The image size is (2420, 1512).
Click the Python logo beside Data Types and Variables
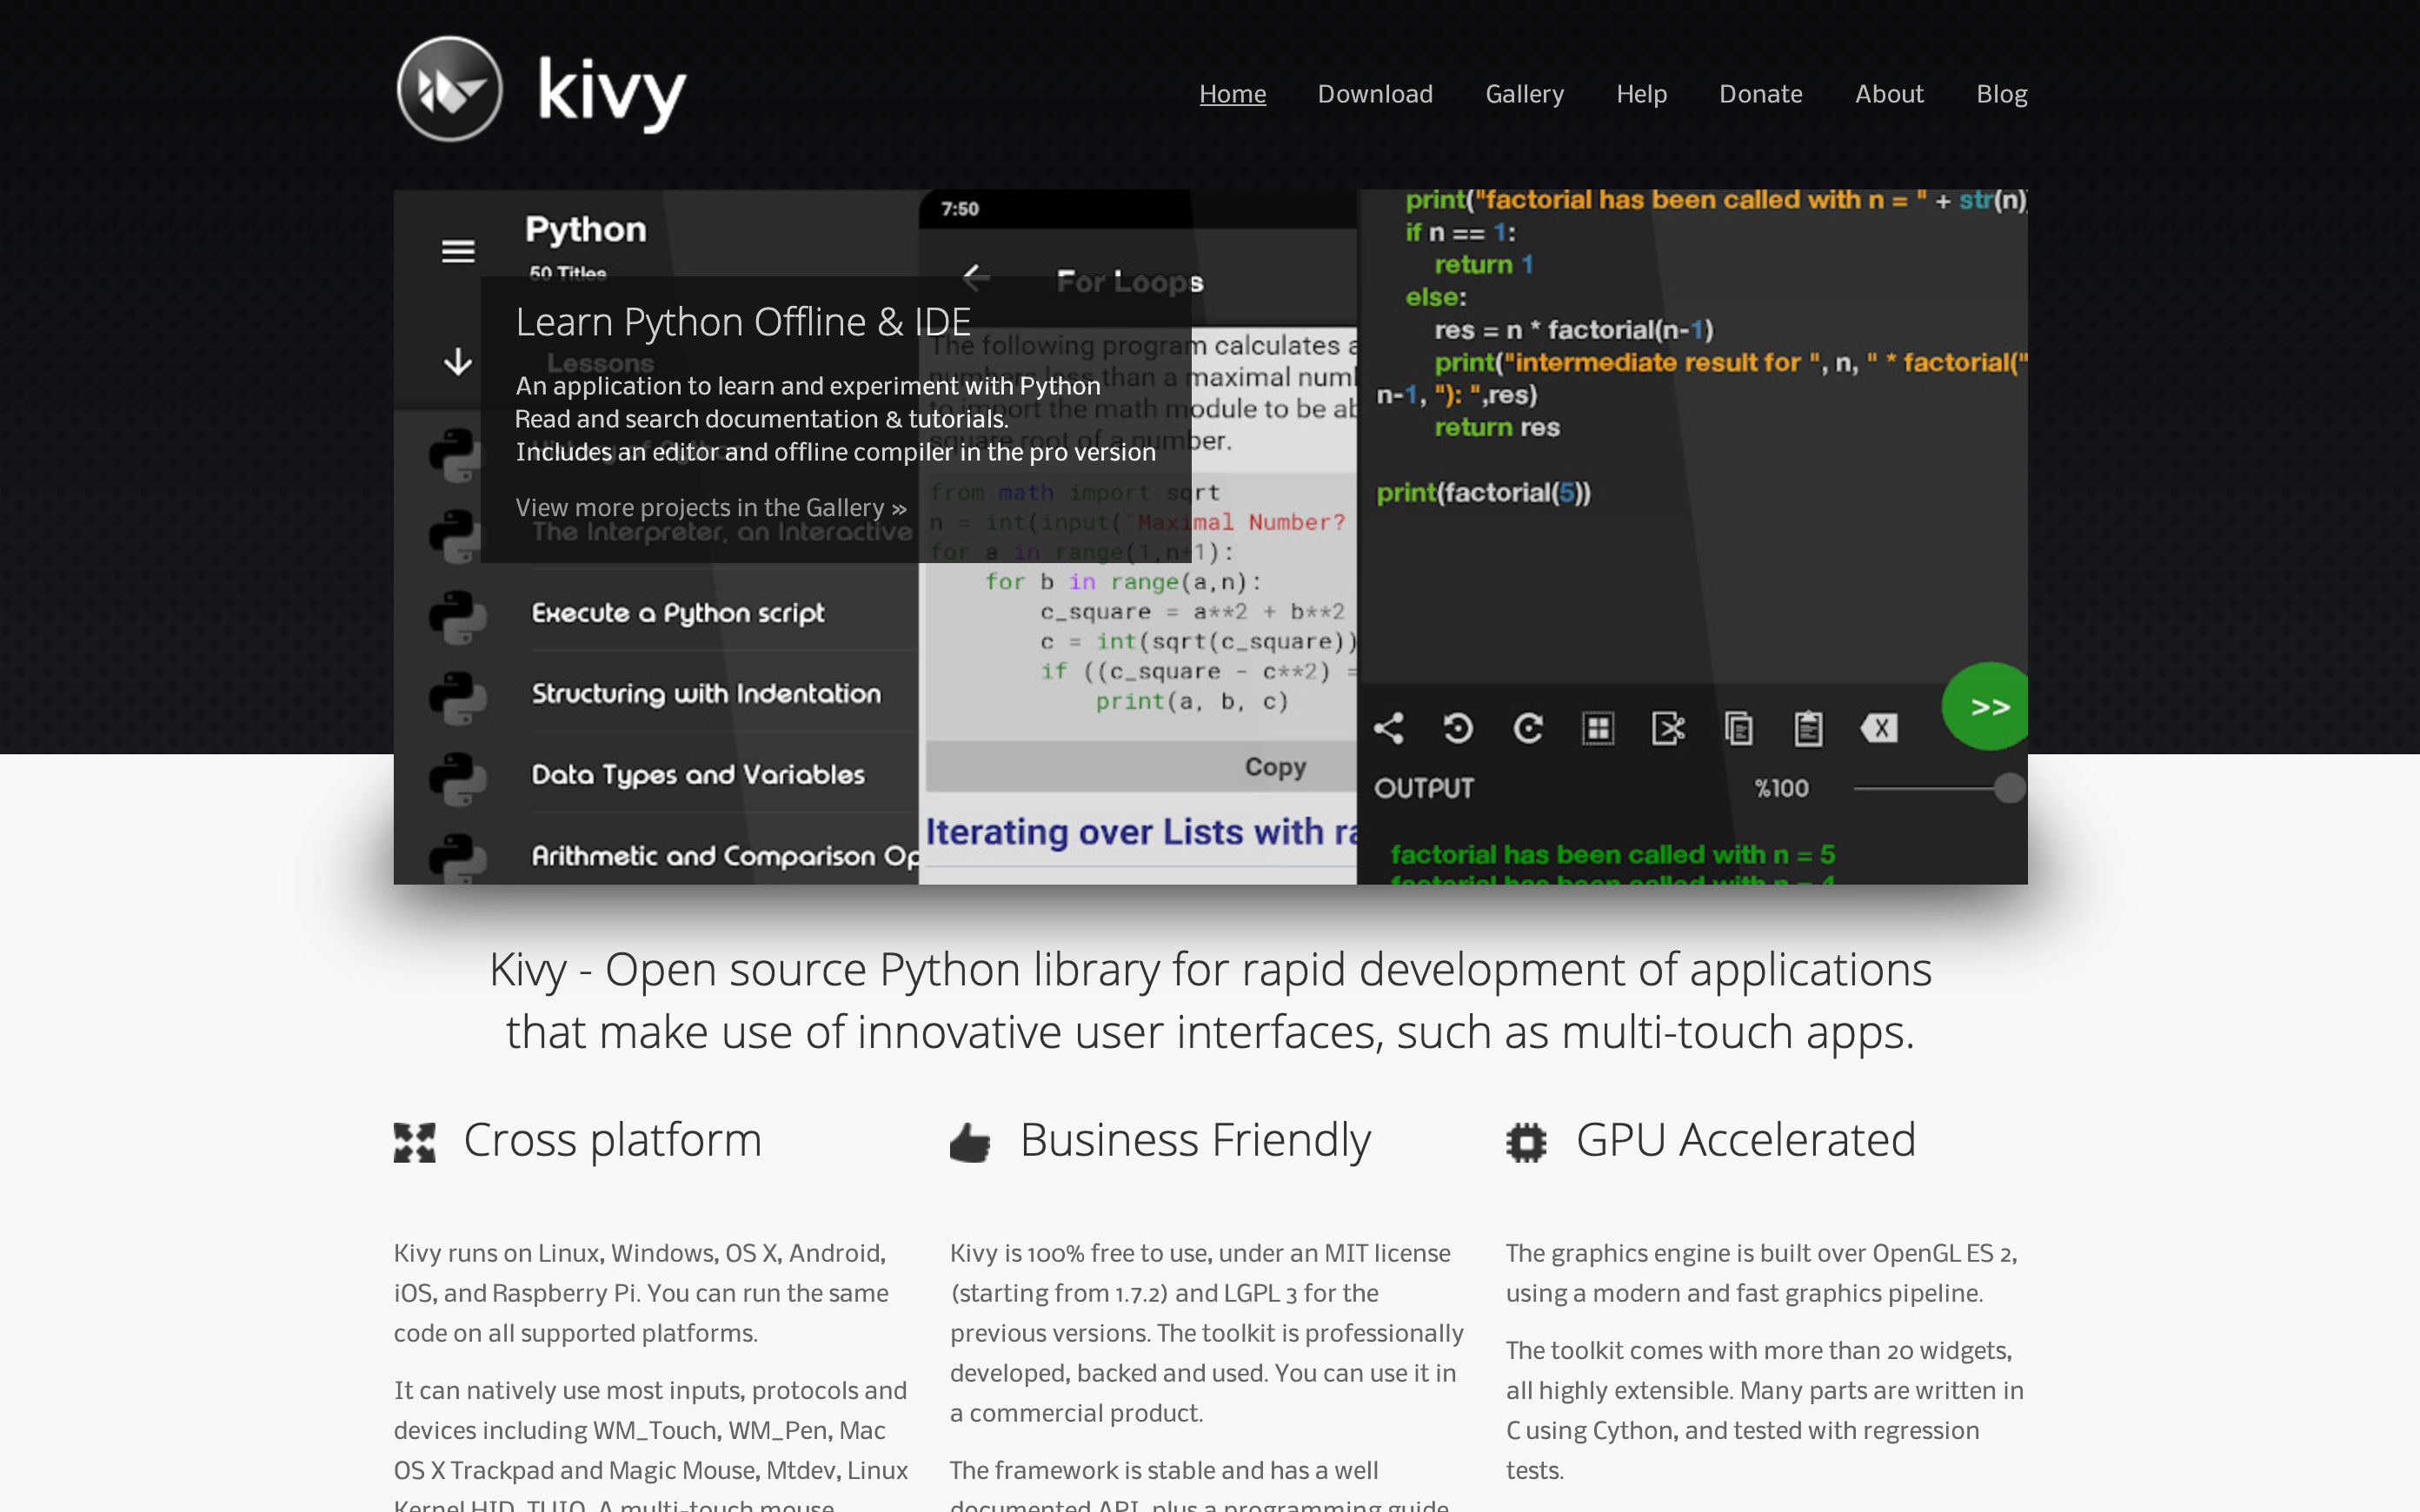tap(458, 779)
